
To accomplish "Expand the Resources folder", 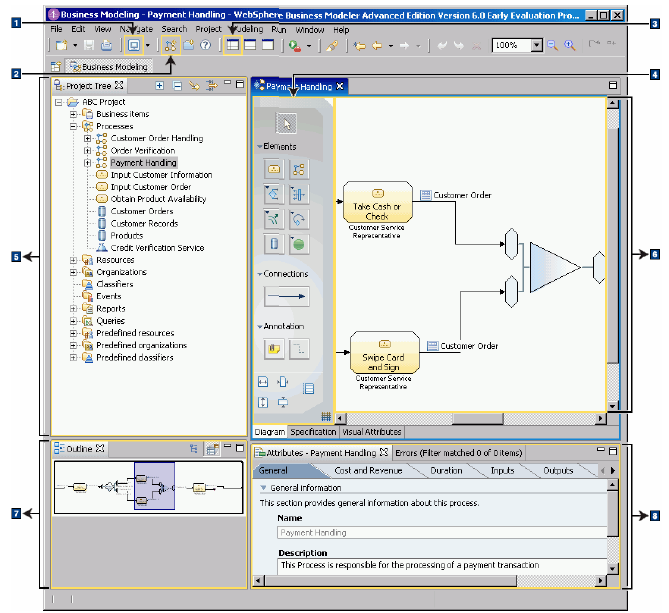I will (73, 260).
